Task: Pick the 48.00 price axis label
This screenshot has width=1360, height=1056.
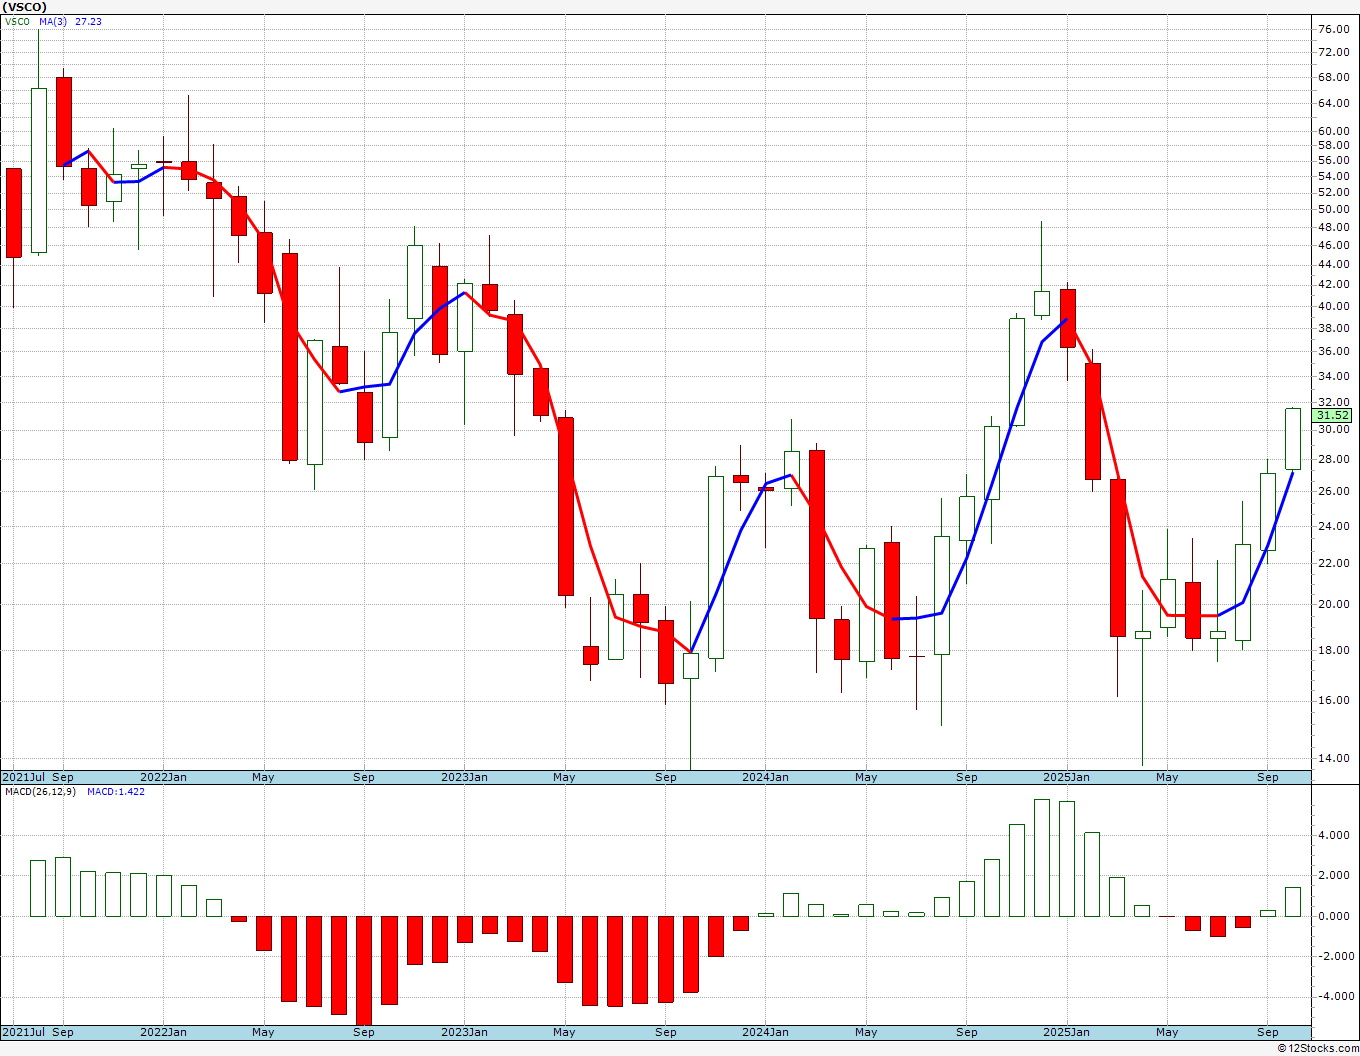Action: click(x=1333, y=227)
